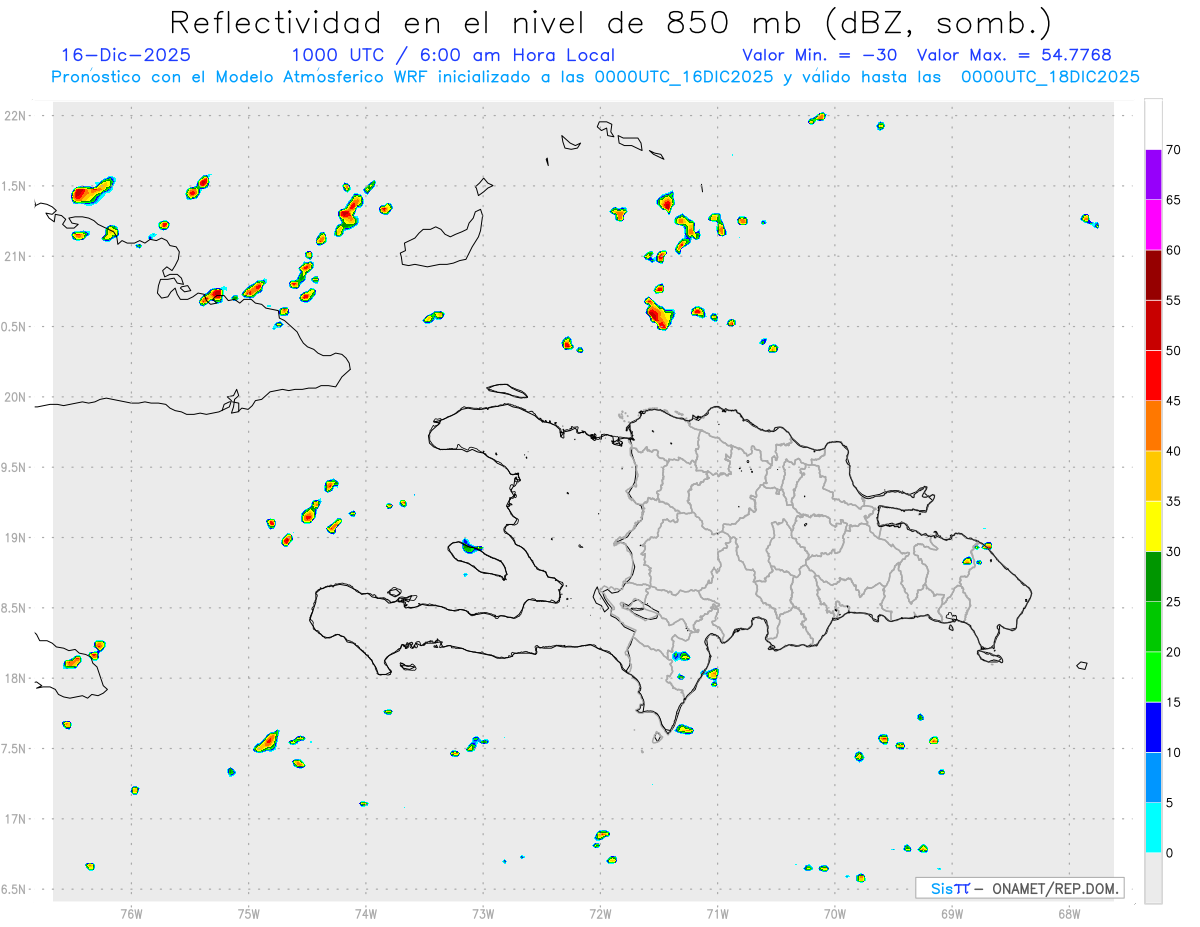Select the 'Valor Max. = 54.7768' readout
Screen dimensions: 1200x927
tap(1014, 55)
